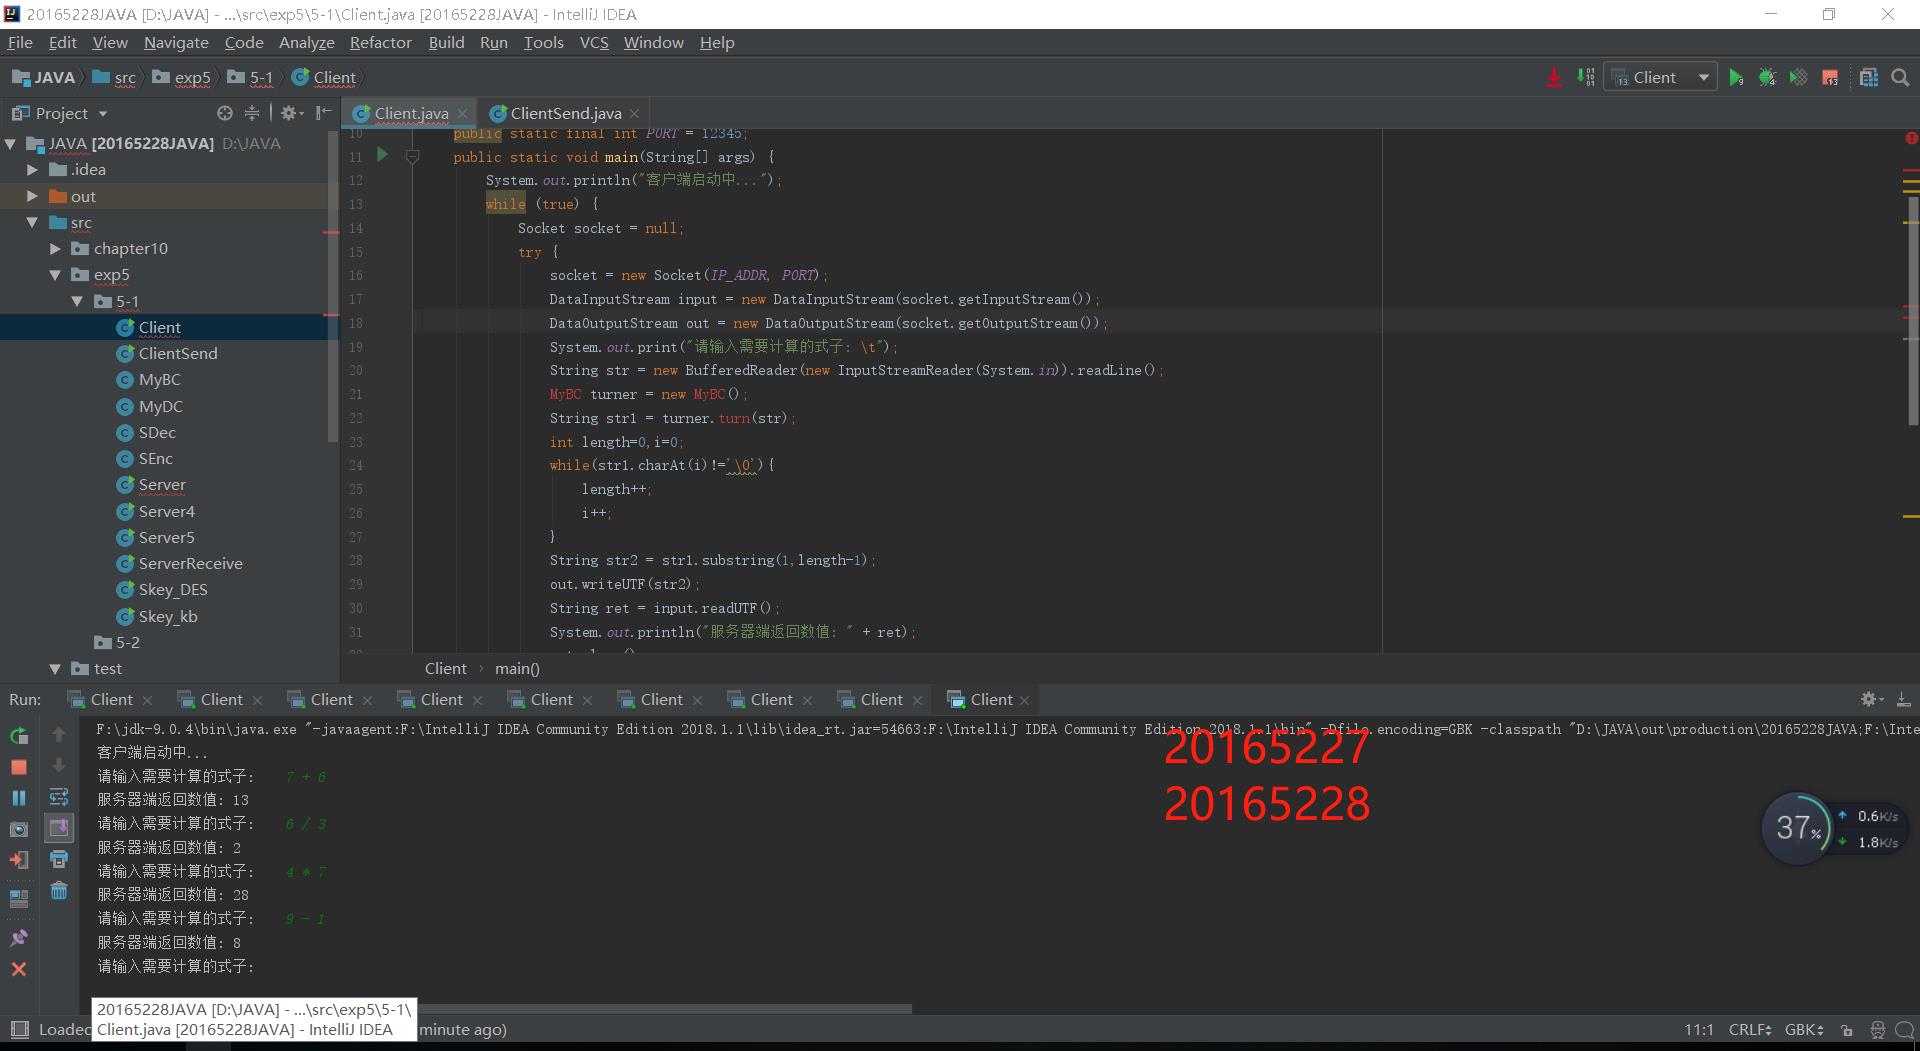The height and width of the screenshot is (1051, 1920).
Task: Collapse the test folder
Action: pyautogui.click(x=55, y=668)
